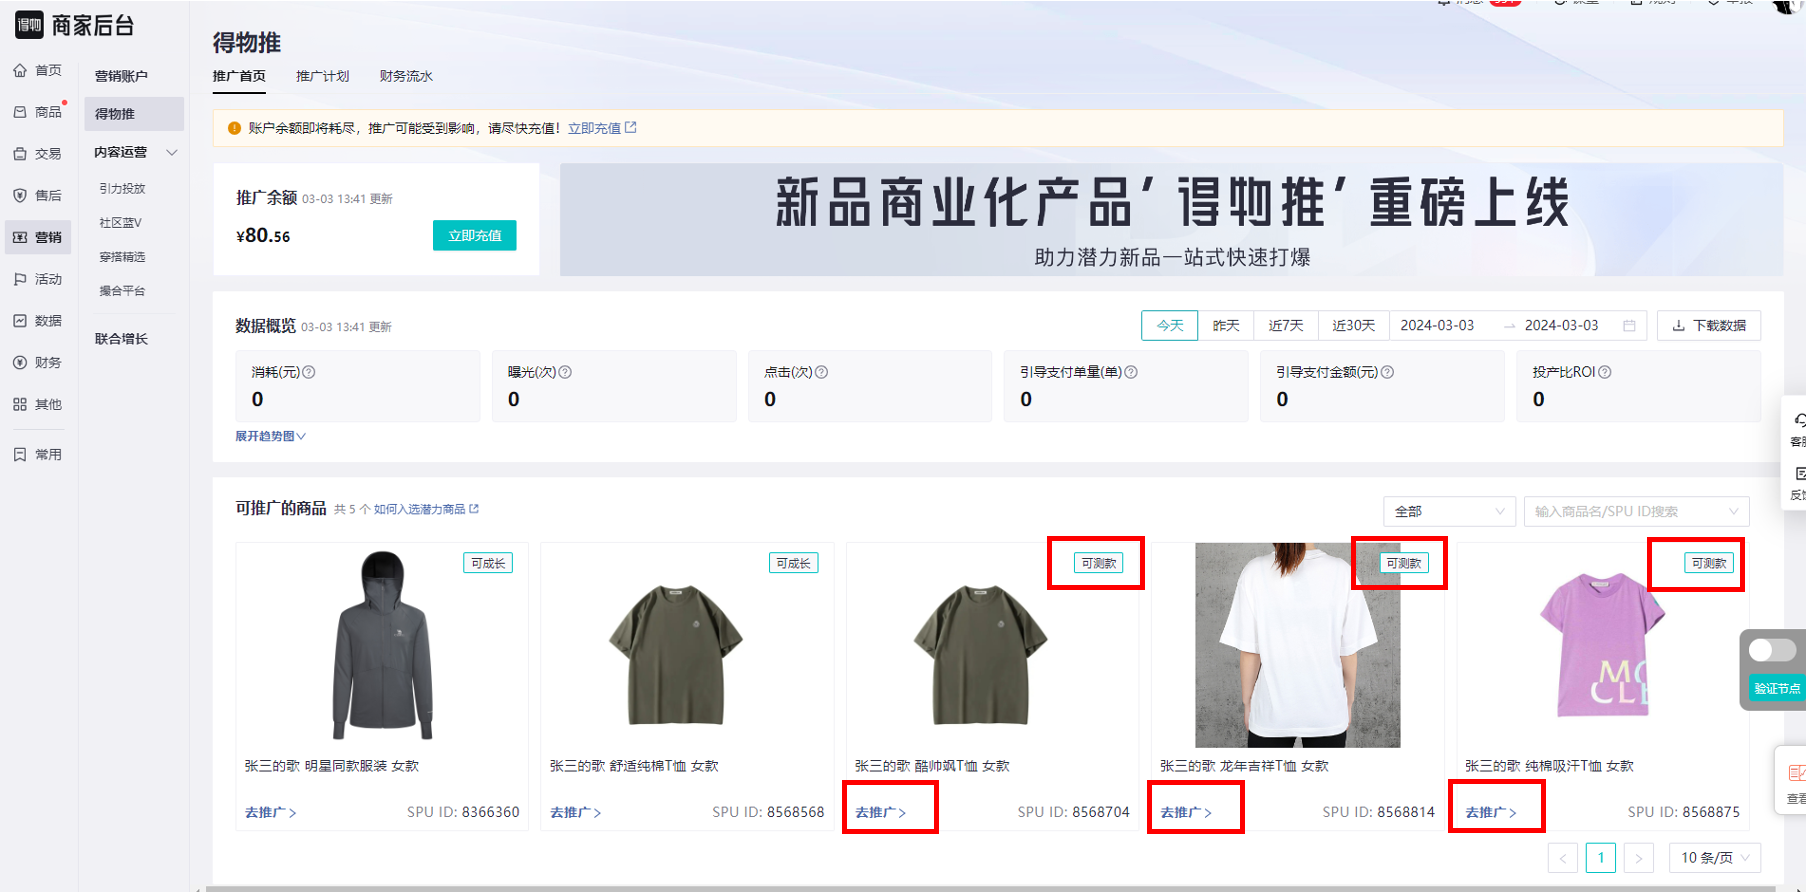Image resolution: width=1806 pixels, height=892 pixels.
Task: Select the 近30天 date filter
Action: point(1354,326)
